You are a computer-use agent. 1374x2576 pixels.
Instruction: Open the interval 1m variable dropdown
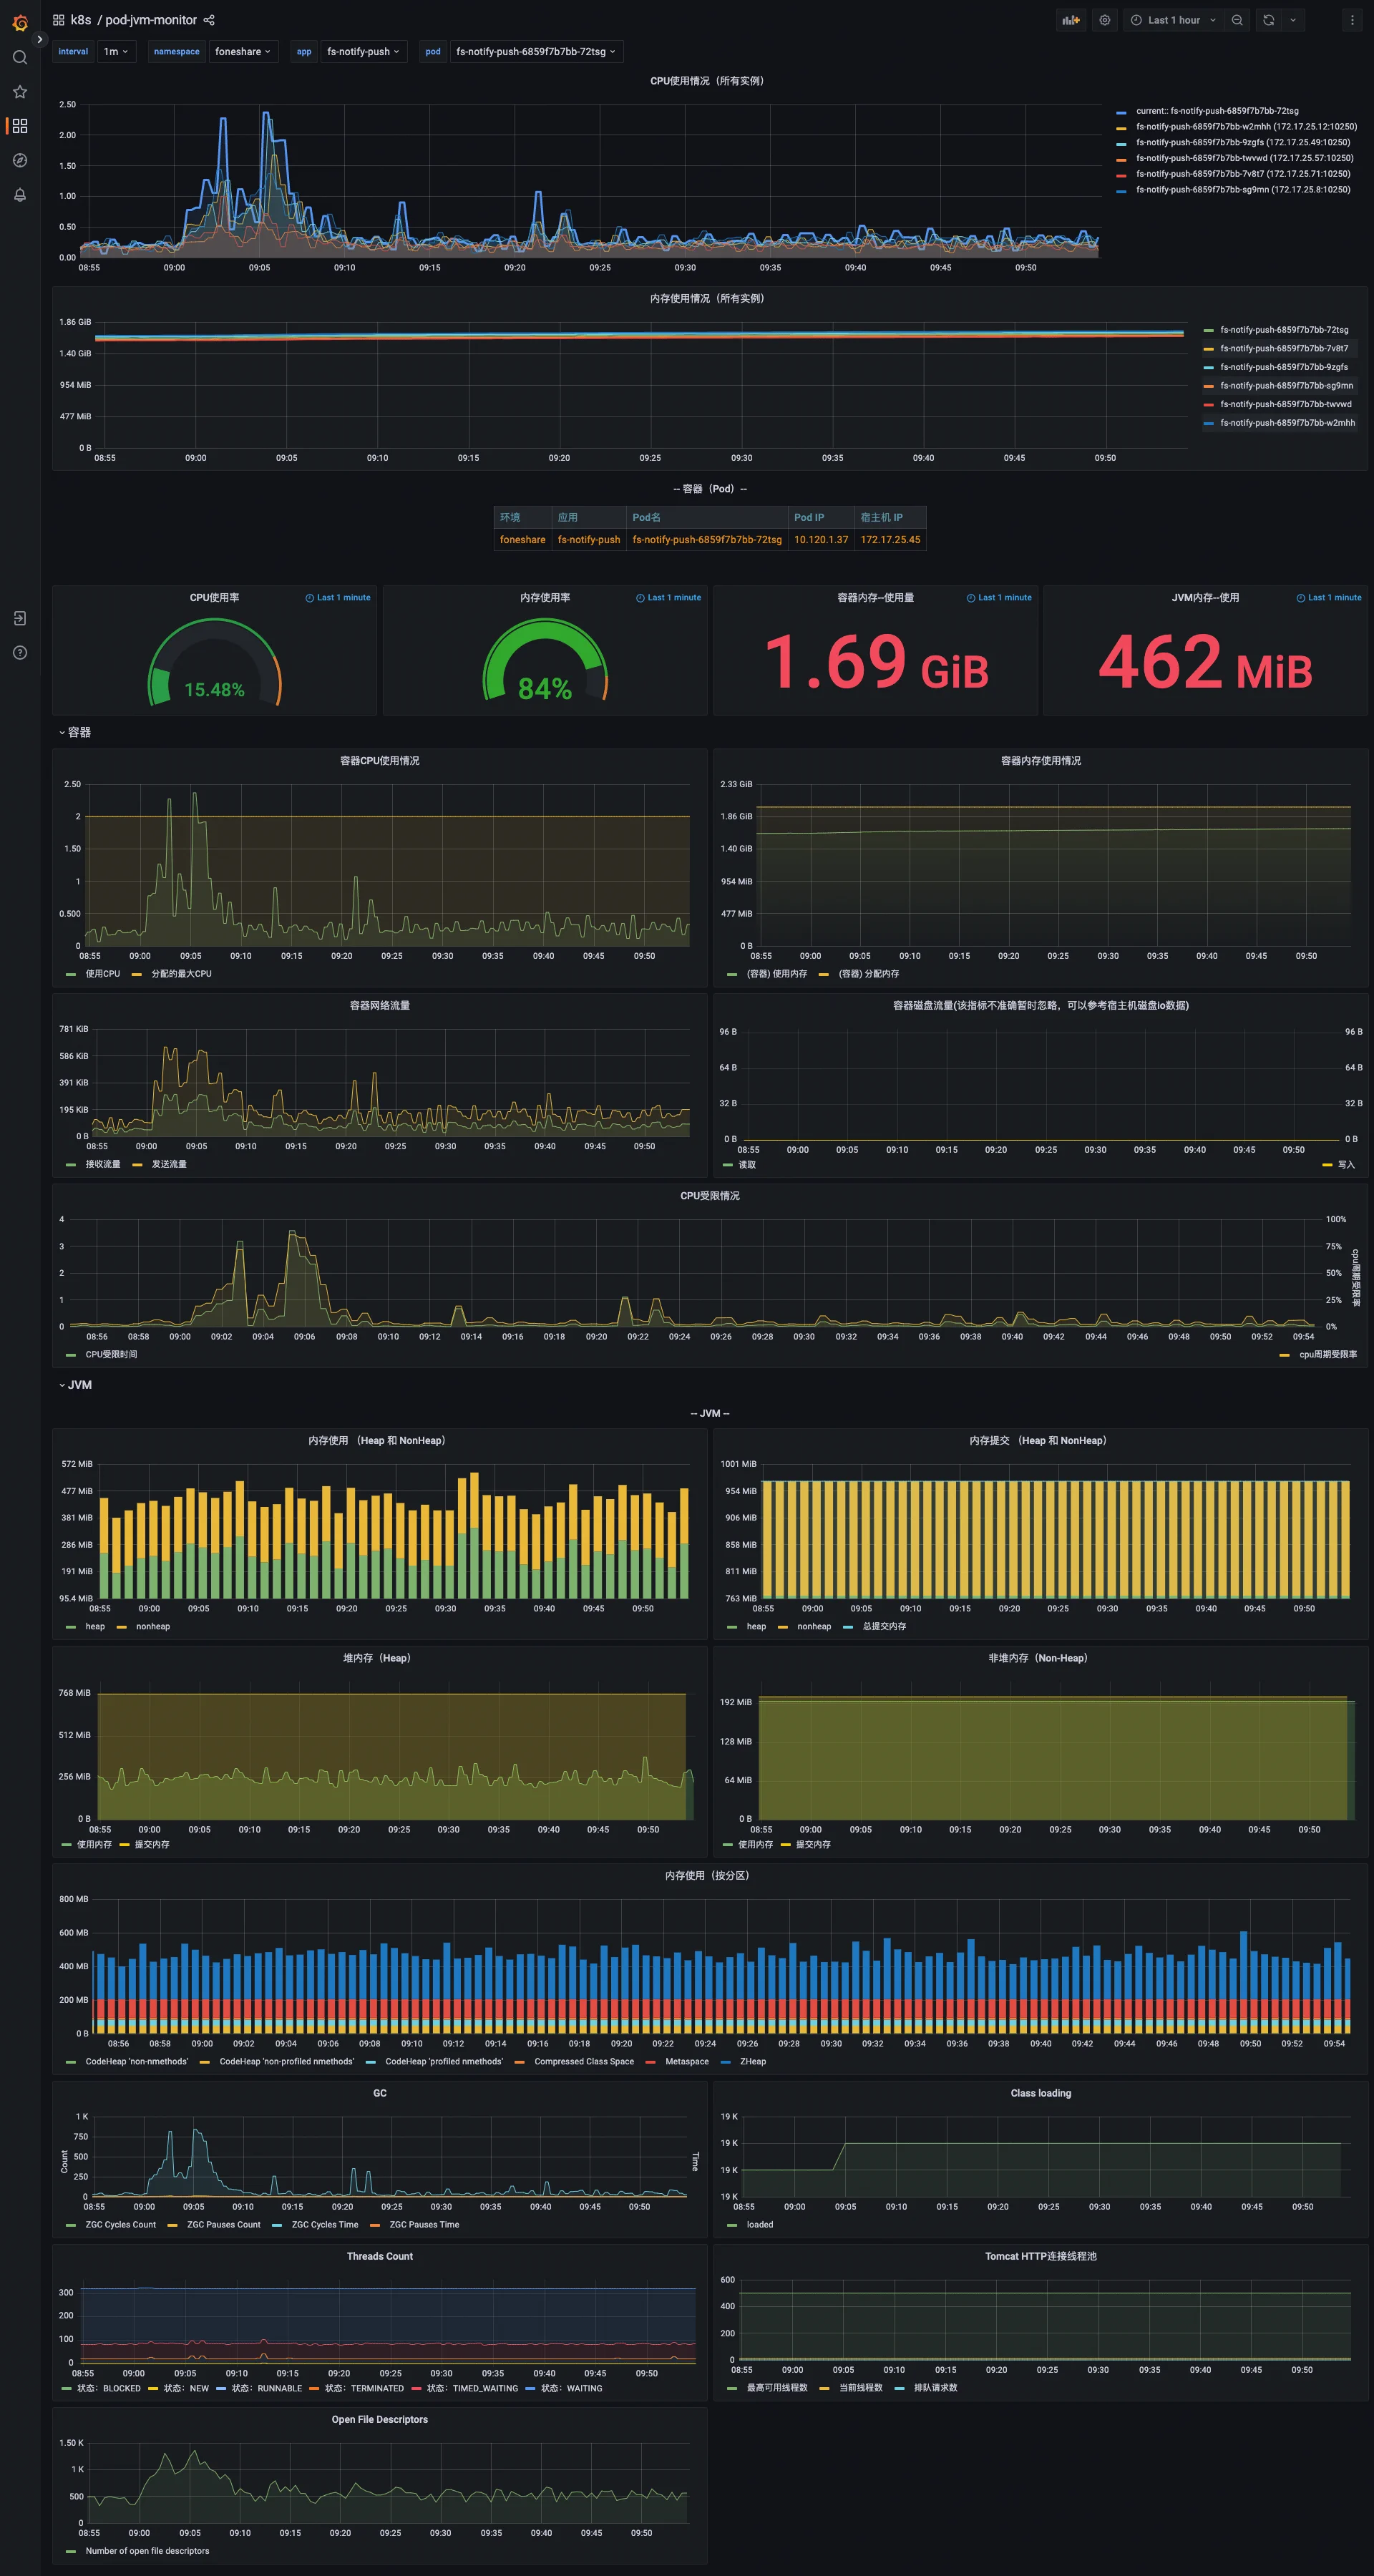point(116,51)
